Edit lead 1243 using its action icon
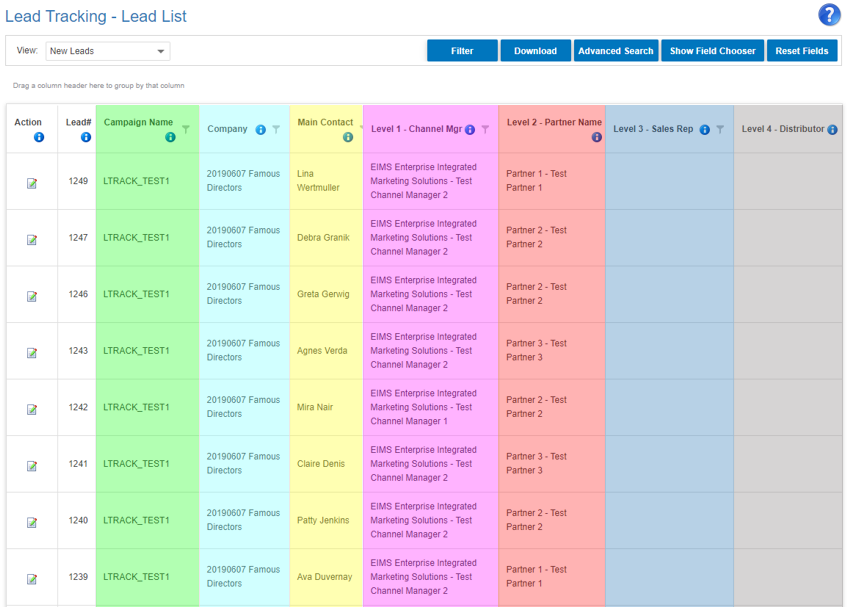 [x=32, y=353]
